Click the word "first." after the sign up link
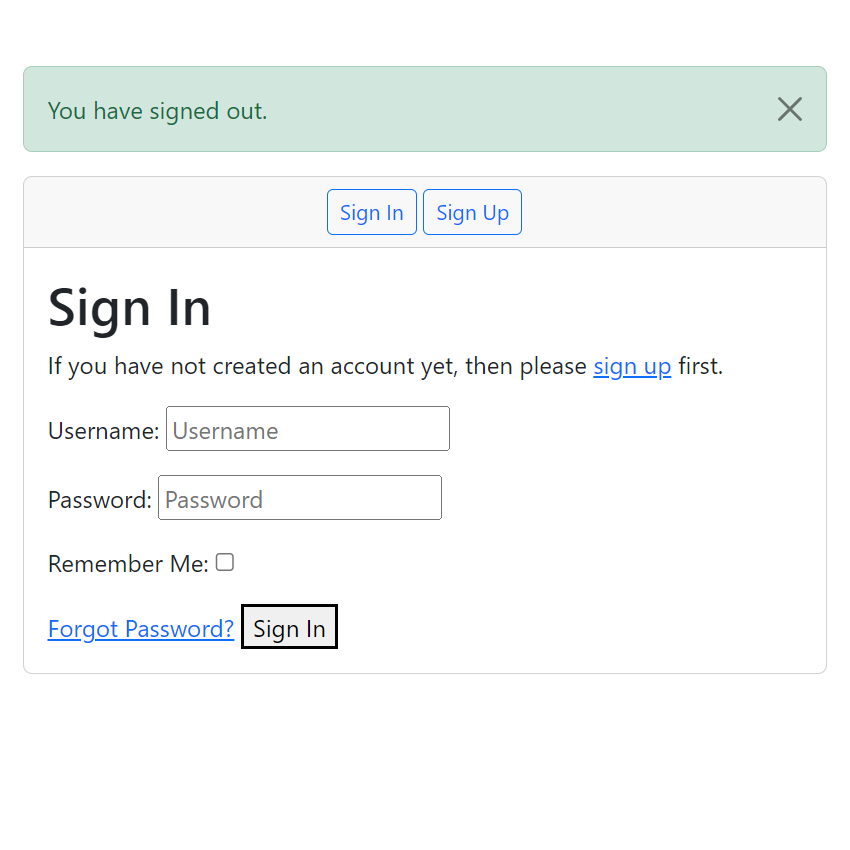This screenshot has height=850, width=850. tap(700, 367)
